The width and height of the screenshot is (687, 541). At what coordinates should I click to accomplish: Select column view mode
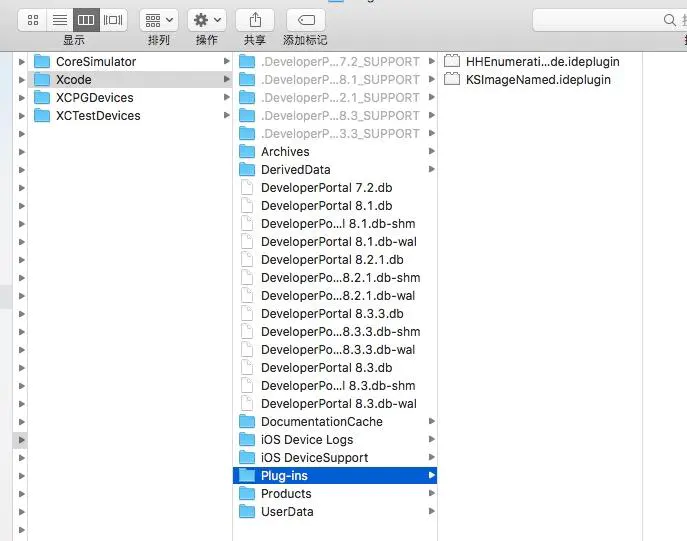(86, 20)
